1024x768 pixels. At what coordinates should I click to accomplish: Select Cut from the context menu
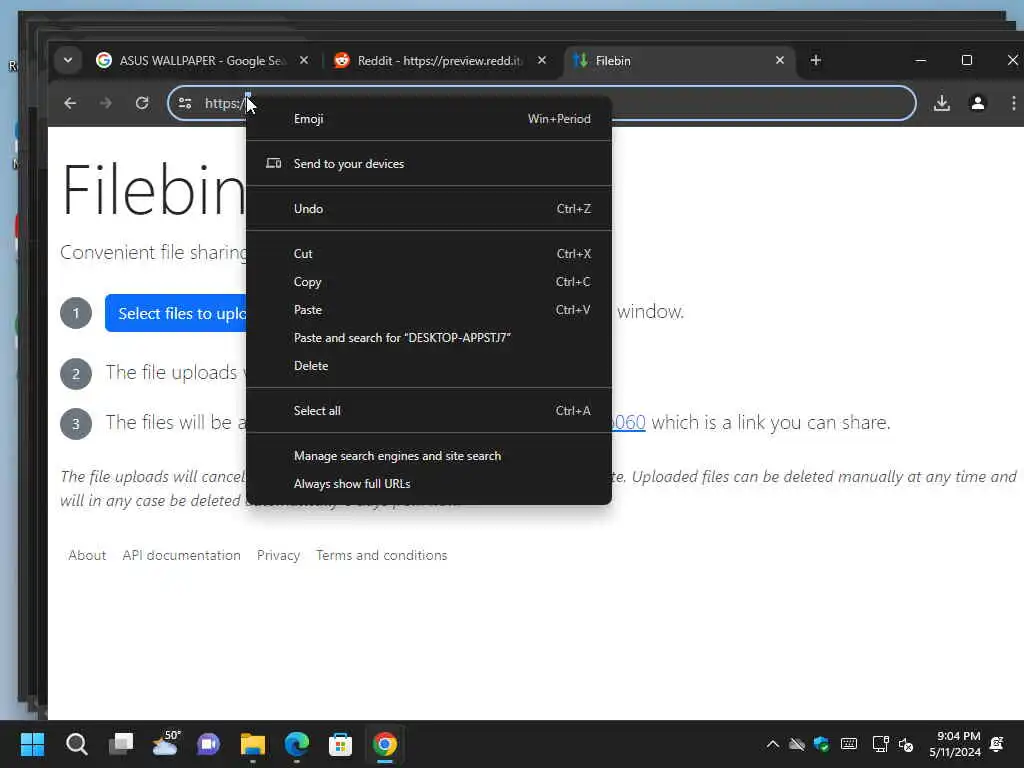pos(429,254)
